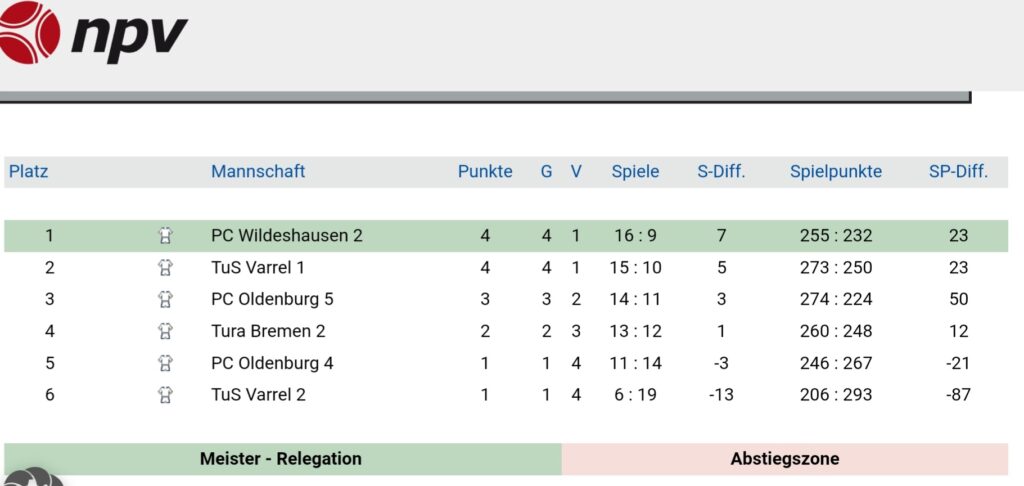
Task: Click the Meister - Relegation legend
Action: coord(283,459)
